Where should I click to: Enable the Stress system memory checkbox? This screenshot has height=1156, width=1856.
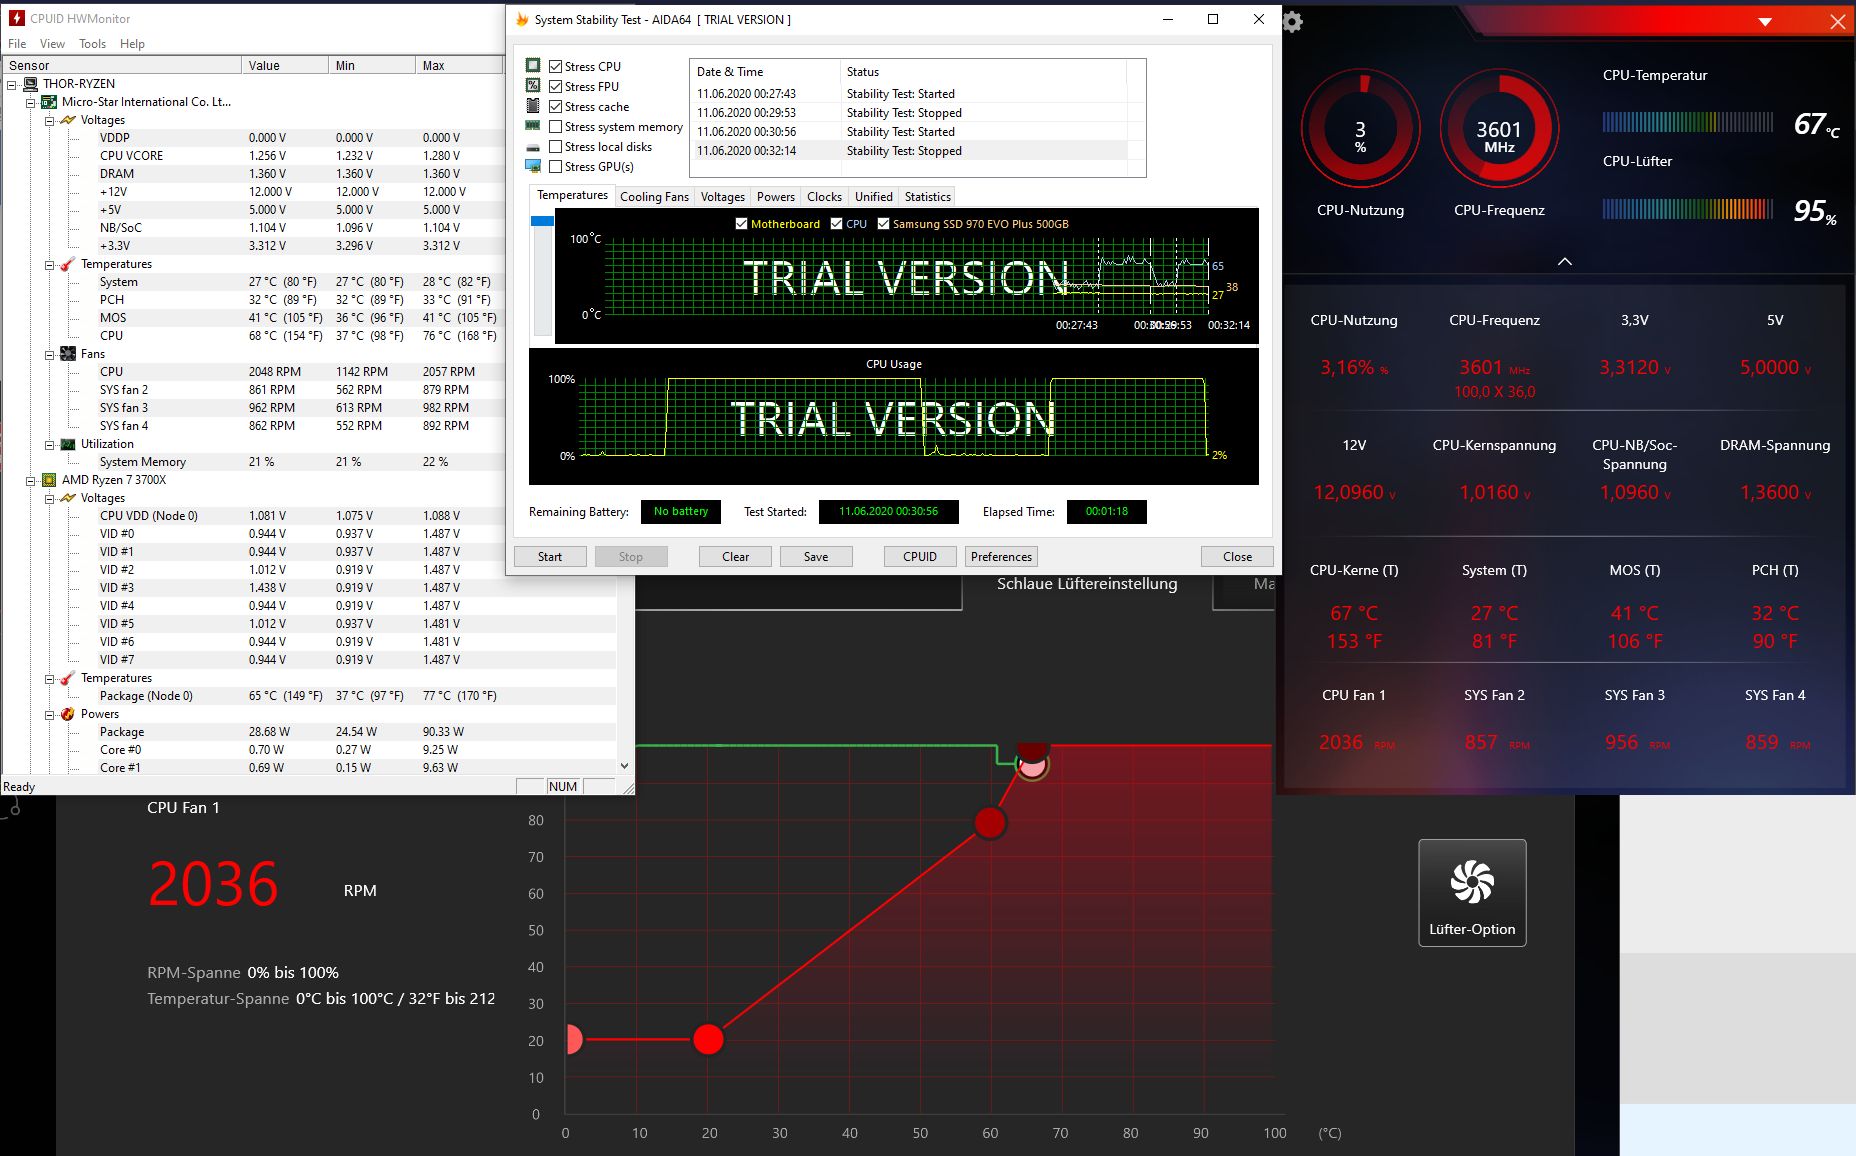click(555, 126)
